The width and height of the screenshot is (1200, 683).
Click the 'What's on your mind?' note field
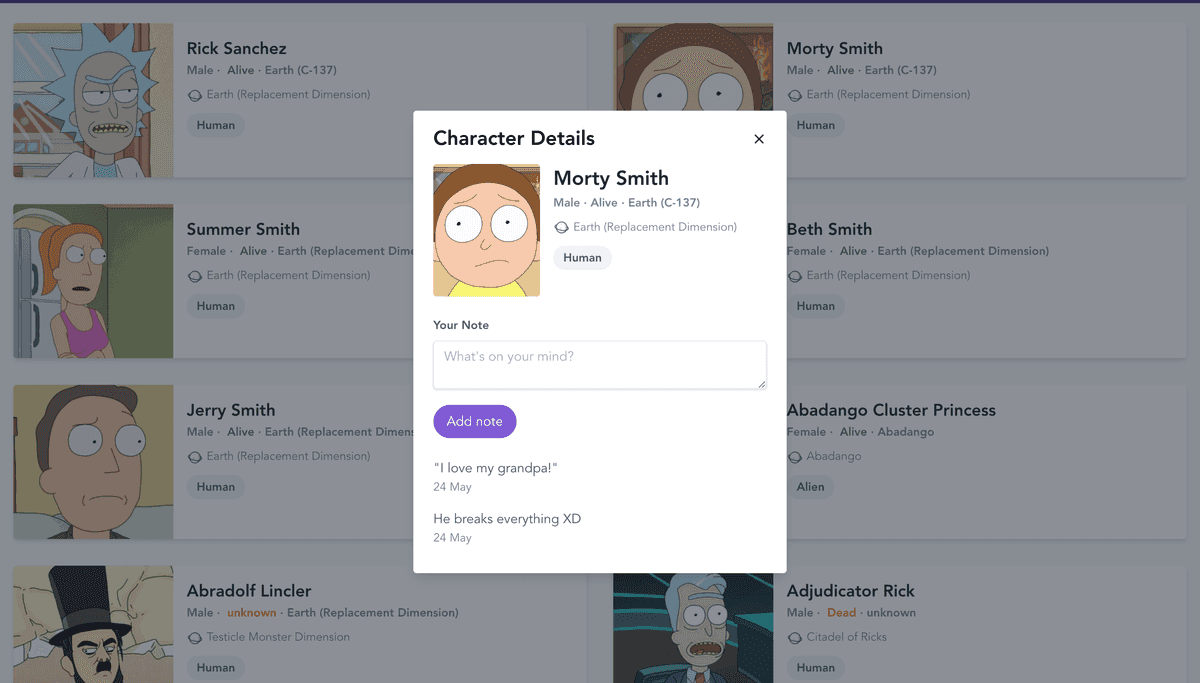599,365
